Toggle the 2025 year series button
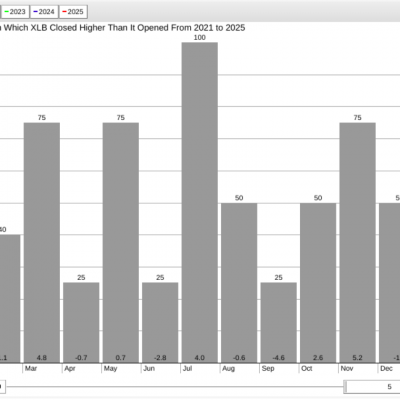 click(x=73, y=12)
